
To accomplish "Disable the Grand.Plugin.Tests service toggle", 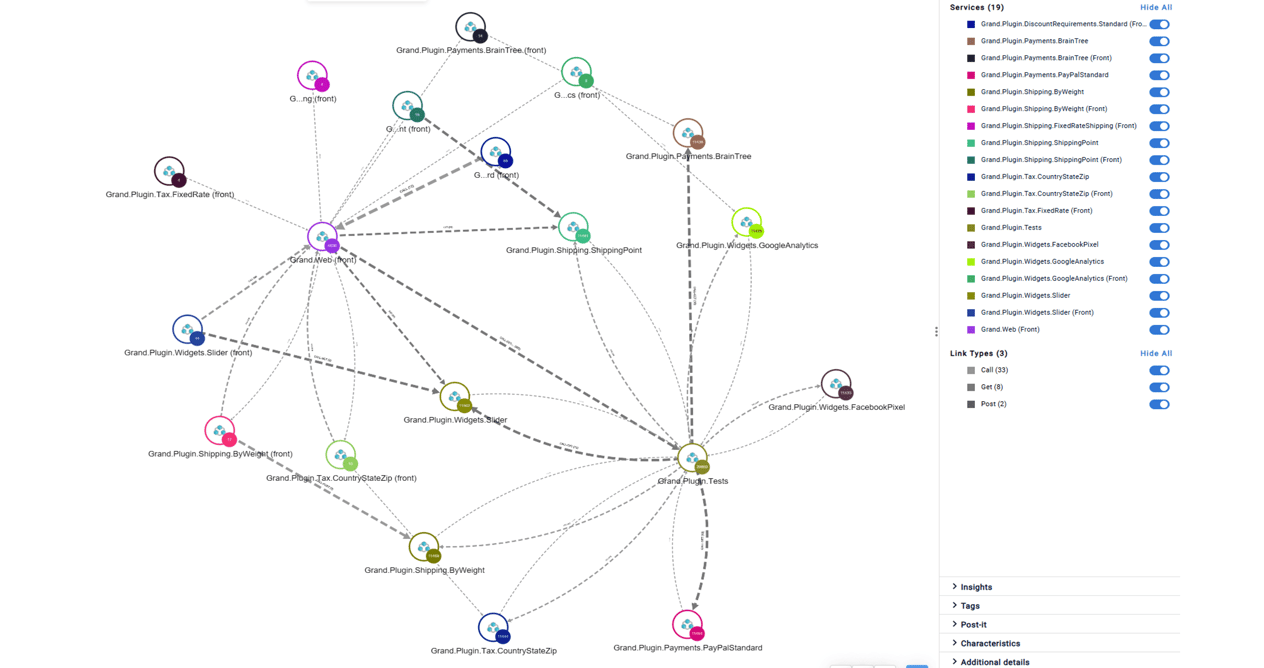I will [1159, 228].
